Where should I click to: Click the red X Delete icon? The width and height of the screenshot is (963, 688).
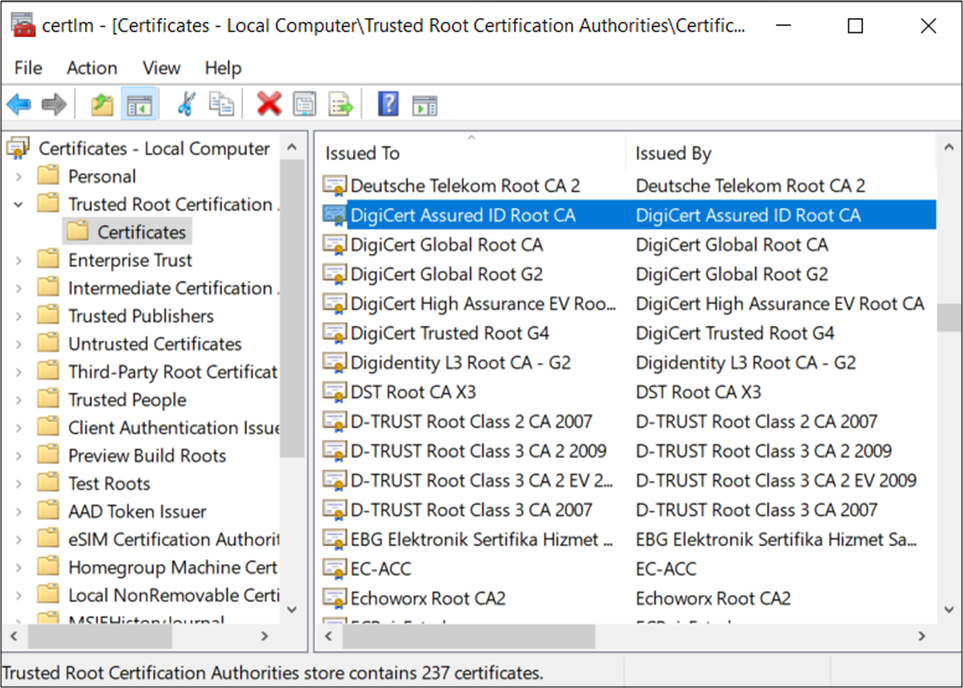(268, 104)
